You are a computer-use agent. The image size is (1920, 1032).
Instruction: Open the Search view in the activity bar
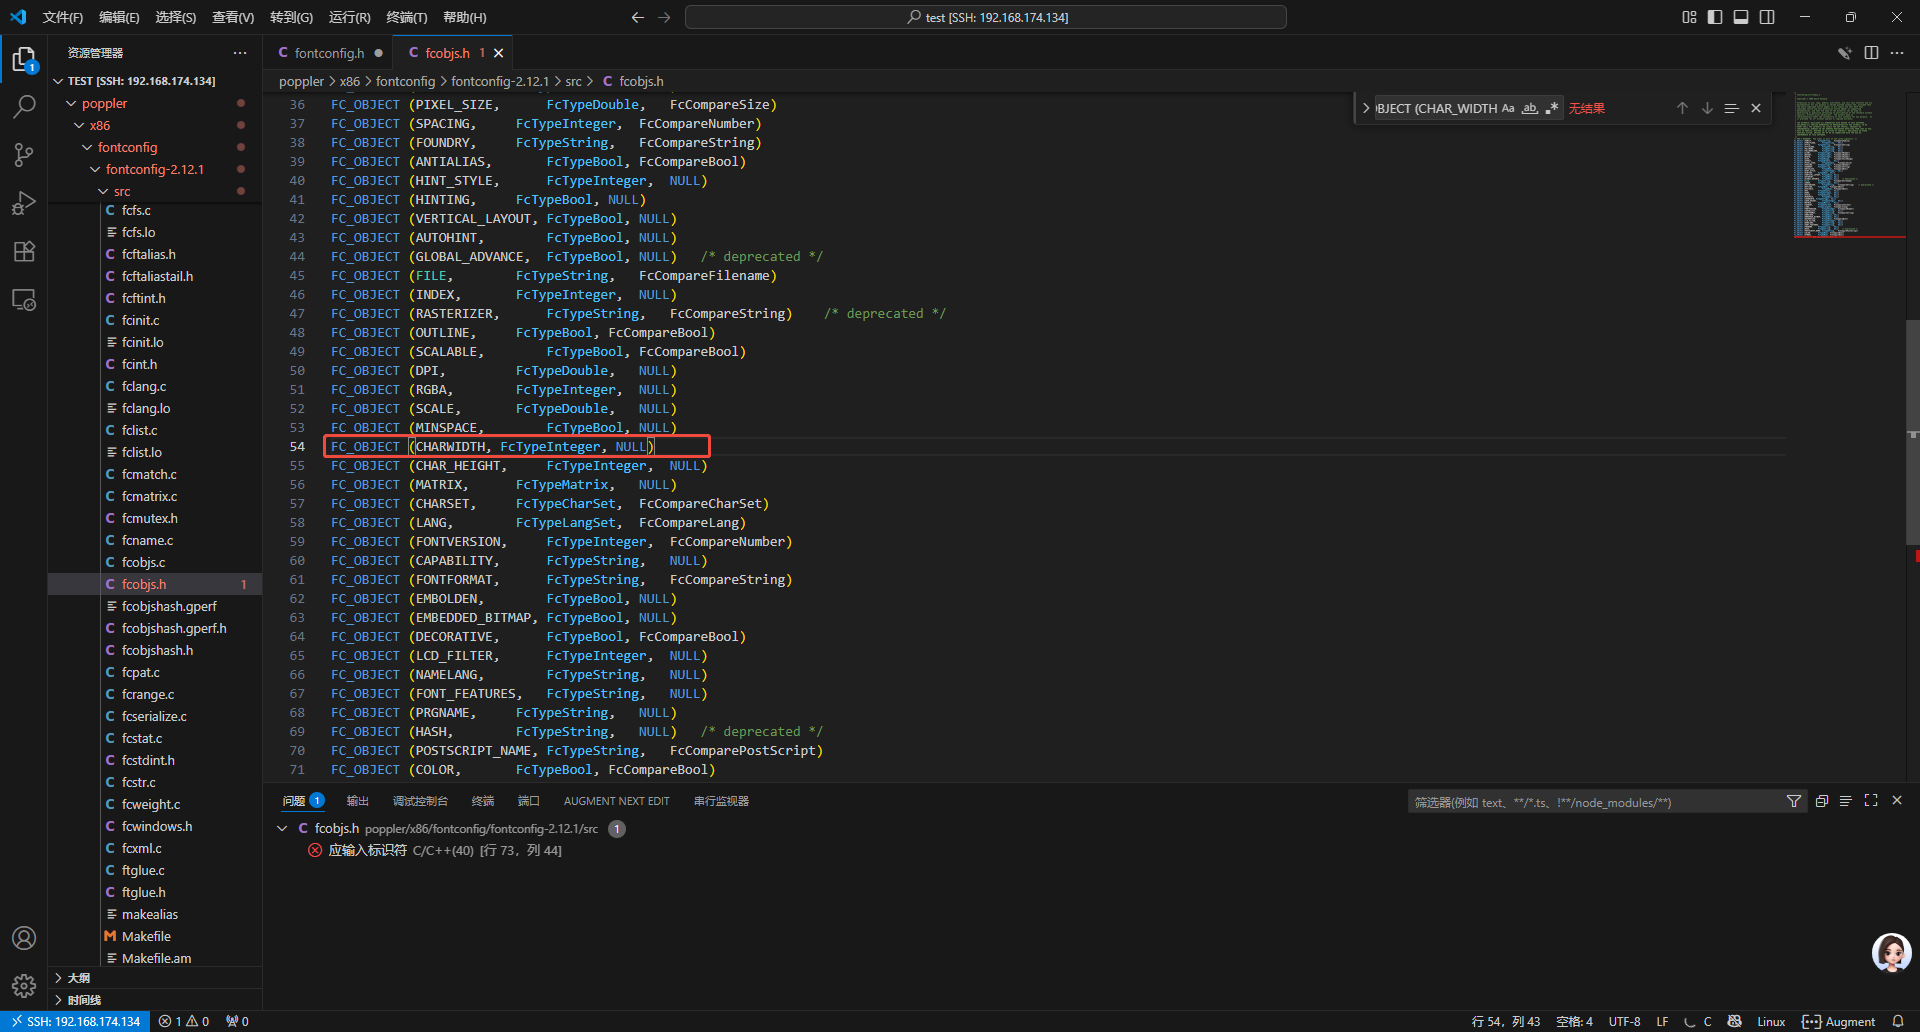(x=24, y=107)
